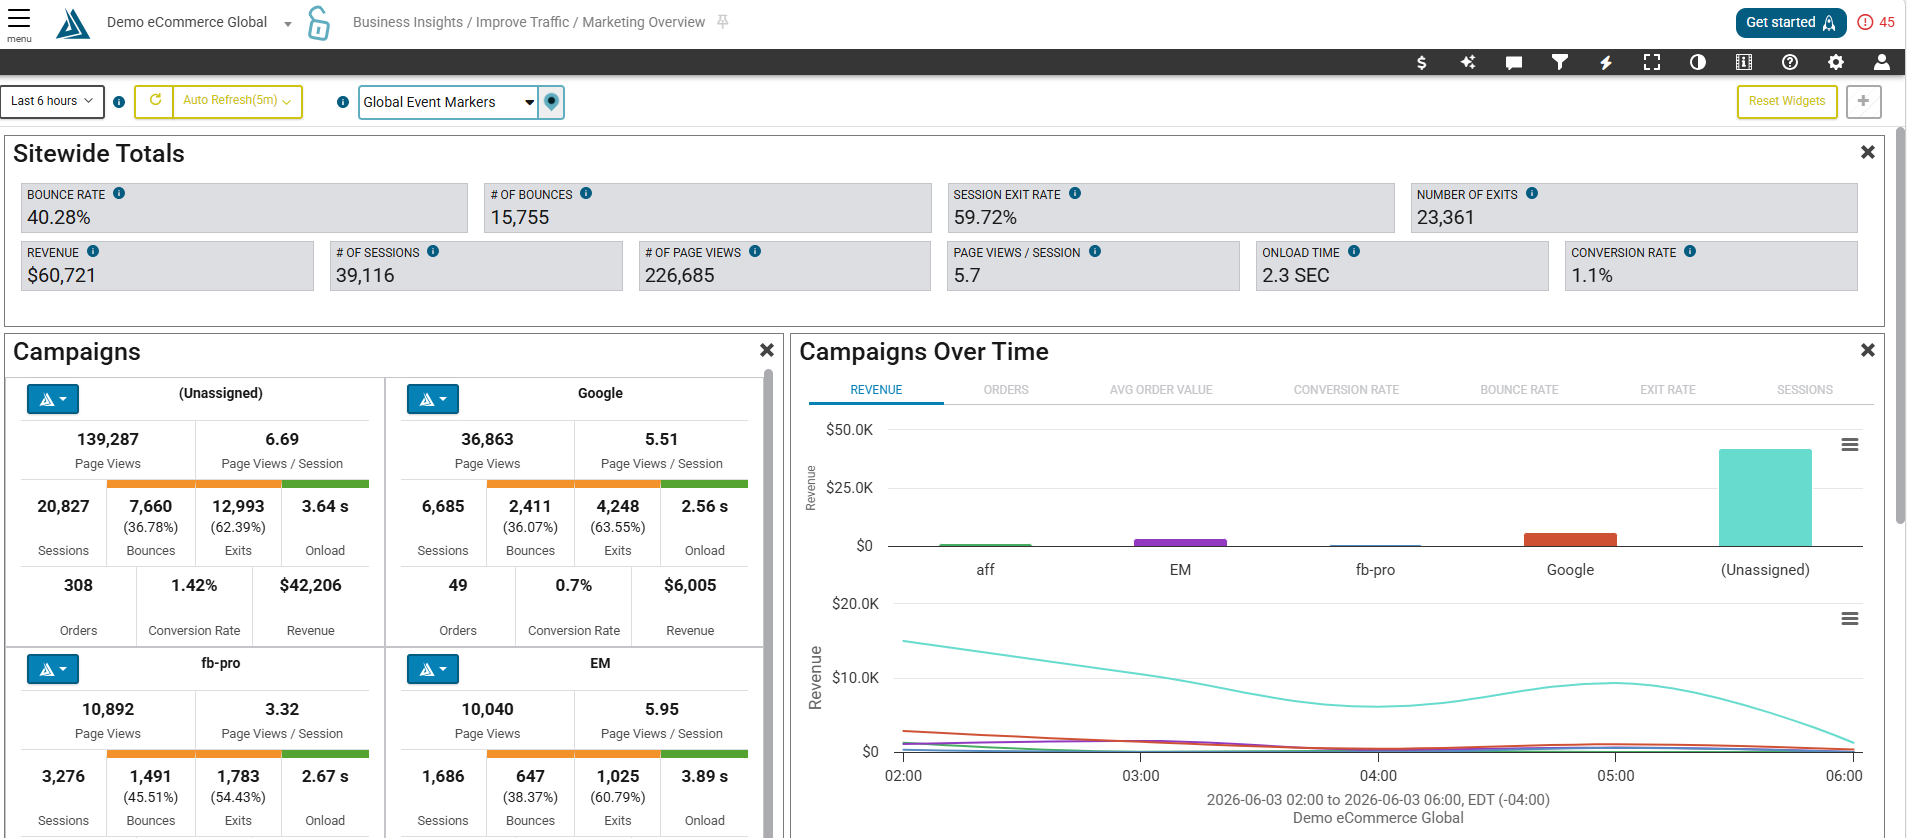
Task: Click the Number of Exits info icon
Action: click(x=1532, y=193)
